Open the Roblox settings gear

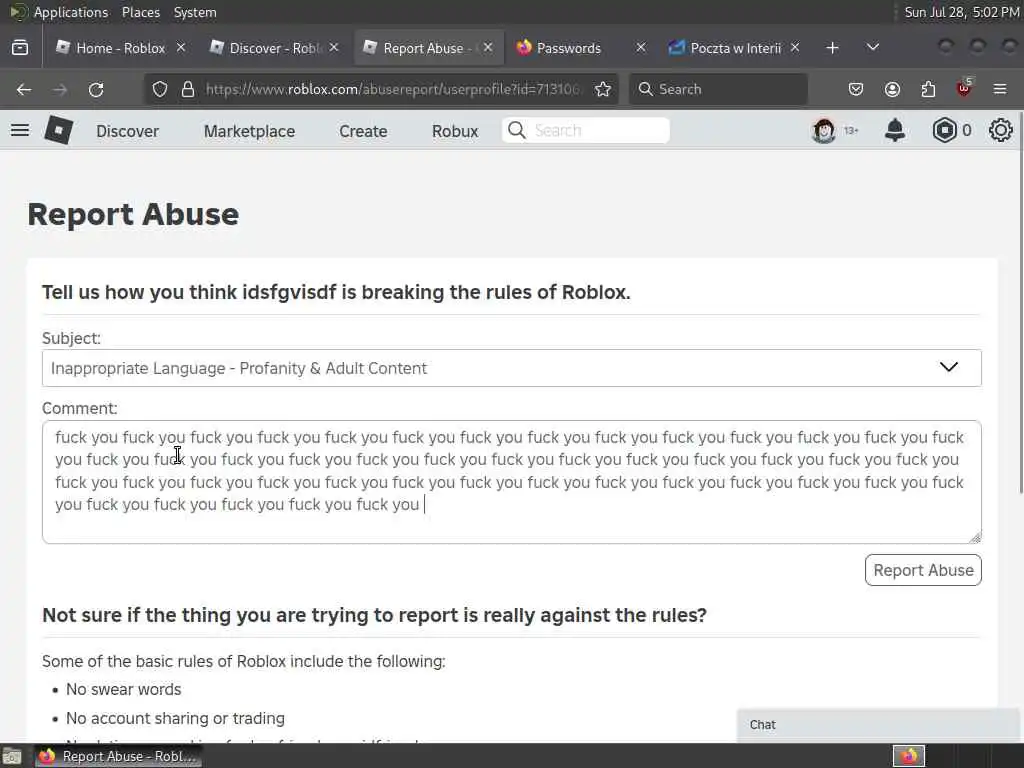(x=1000, y=131)
